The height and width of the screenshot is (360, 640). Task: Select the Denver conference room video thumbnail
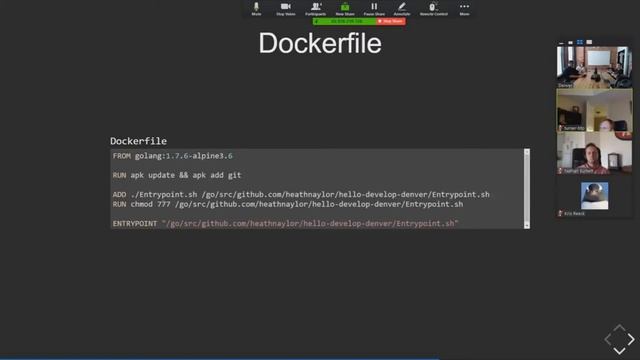coord(594,67)
